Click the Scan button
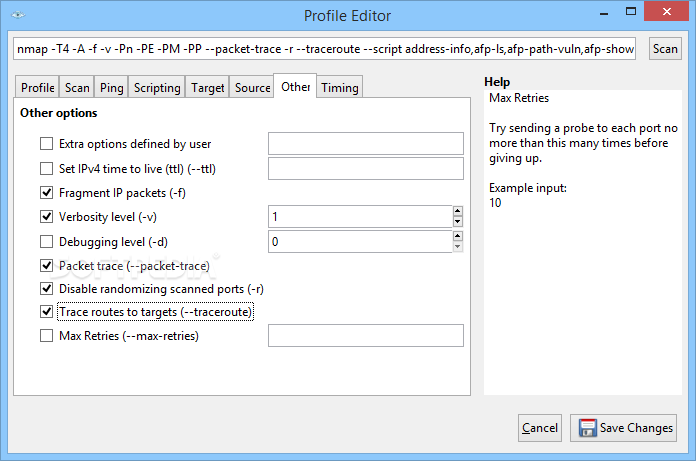 tap(665, 49)
